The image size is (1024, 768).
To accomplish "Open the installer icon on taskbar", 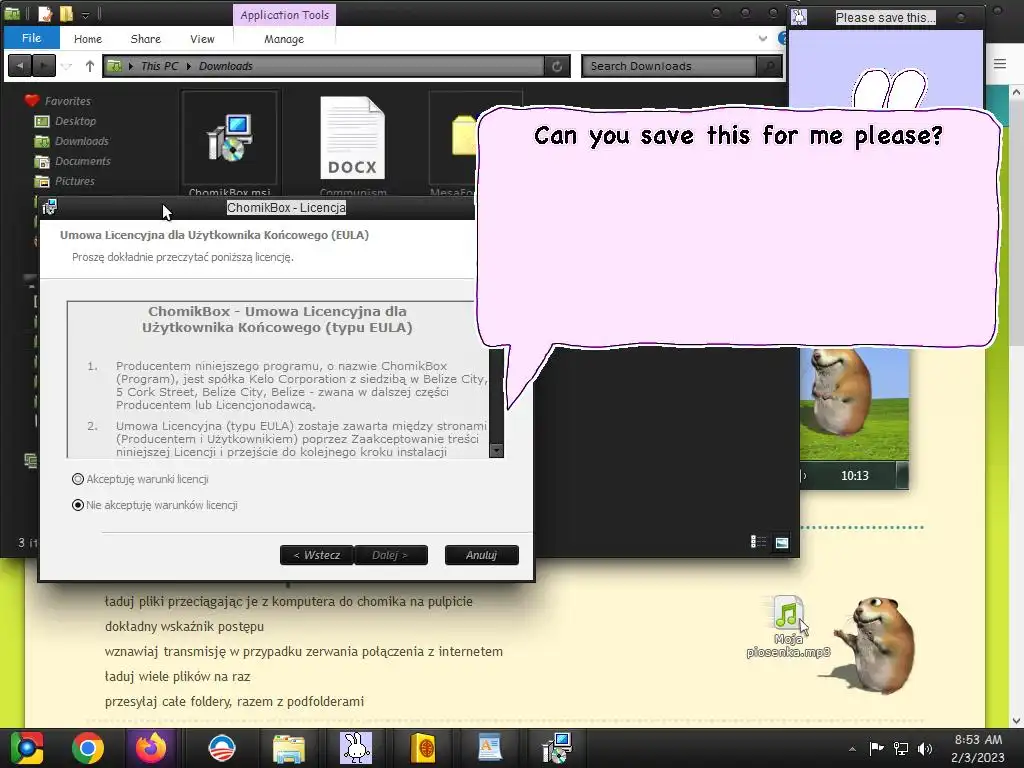I will click(x=558, y=748).
